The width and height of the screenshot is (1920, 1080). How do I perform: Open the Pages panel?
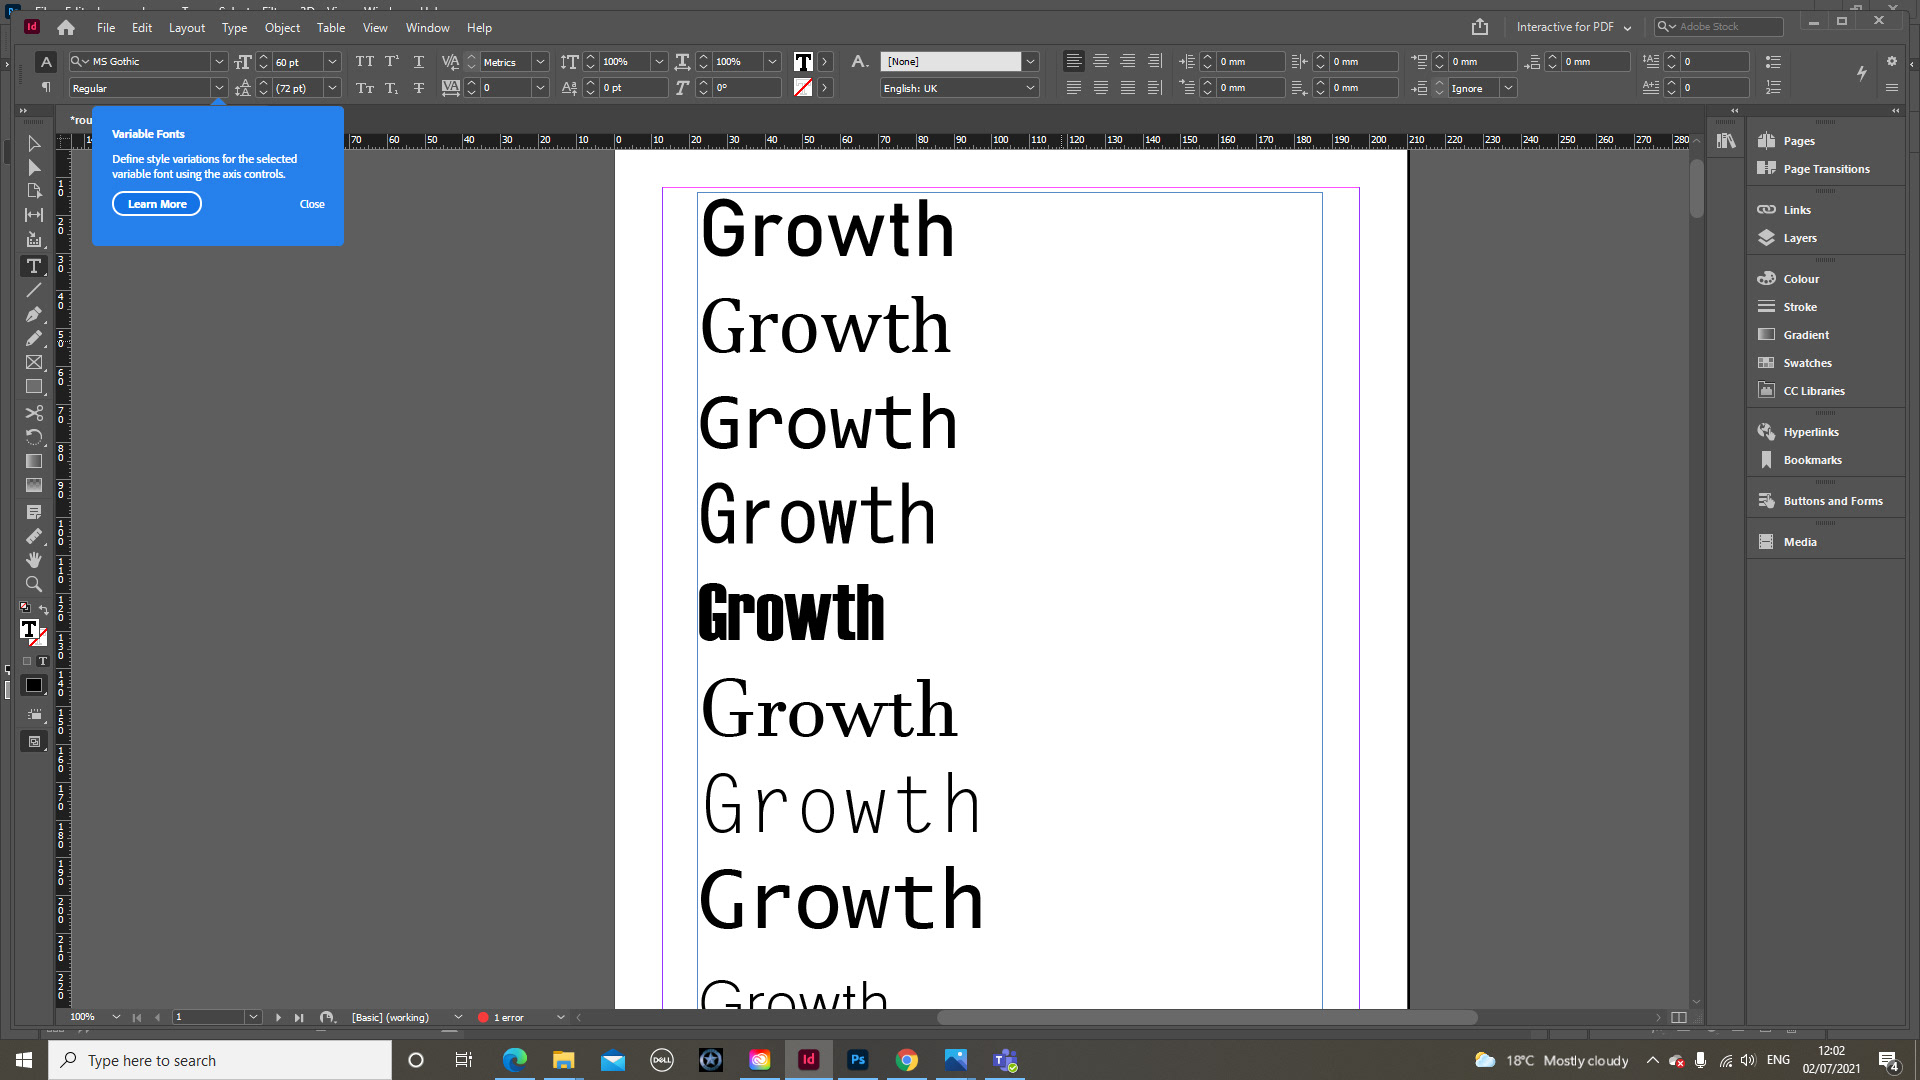click(1800, 141)
